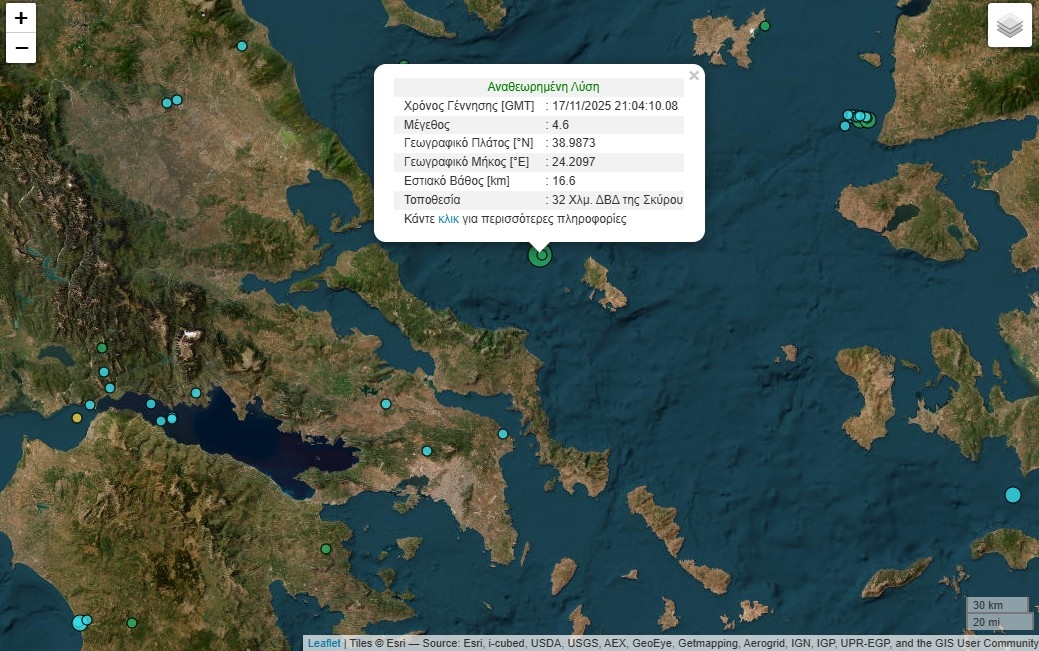The height and width of the screenshot is (651, 1039).
Task: Click the large green marker beneath the popup
Action: pyautogui.click(x=540, y=256)
